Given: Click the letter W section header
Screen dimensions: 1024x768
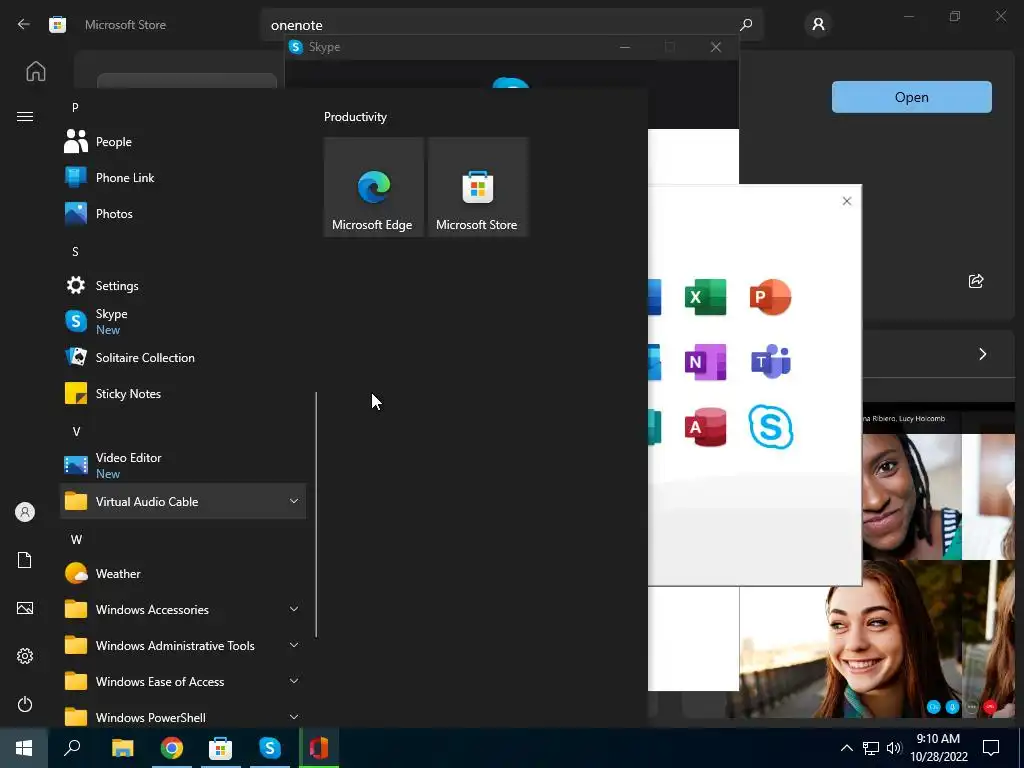Looking at the screenshot, I should [76, 539].
